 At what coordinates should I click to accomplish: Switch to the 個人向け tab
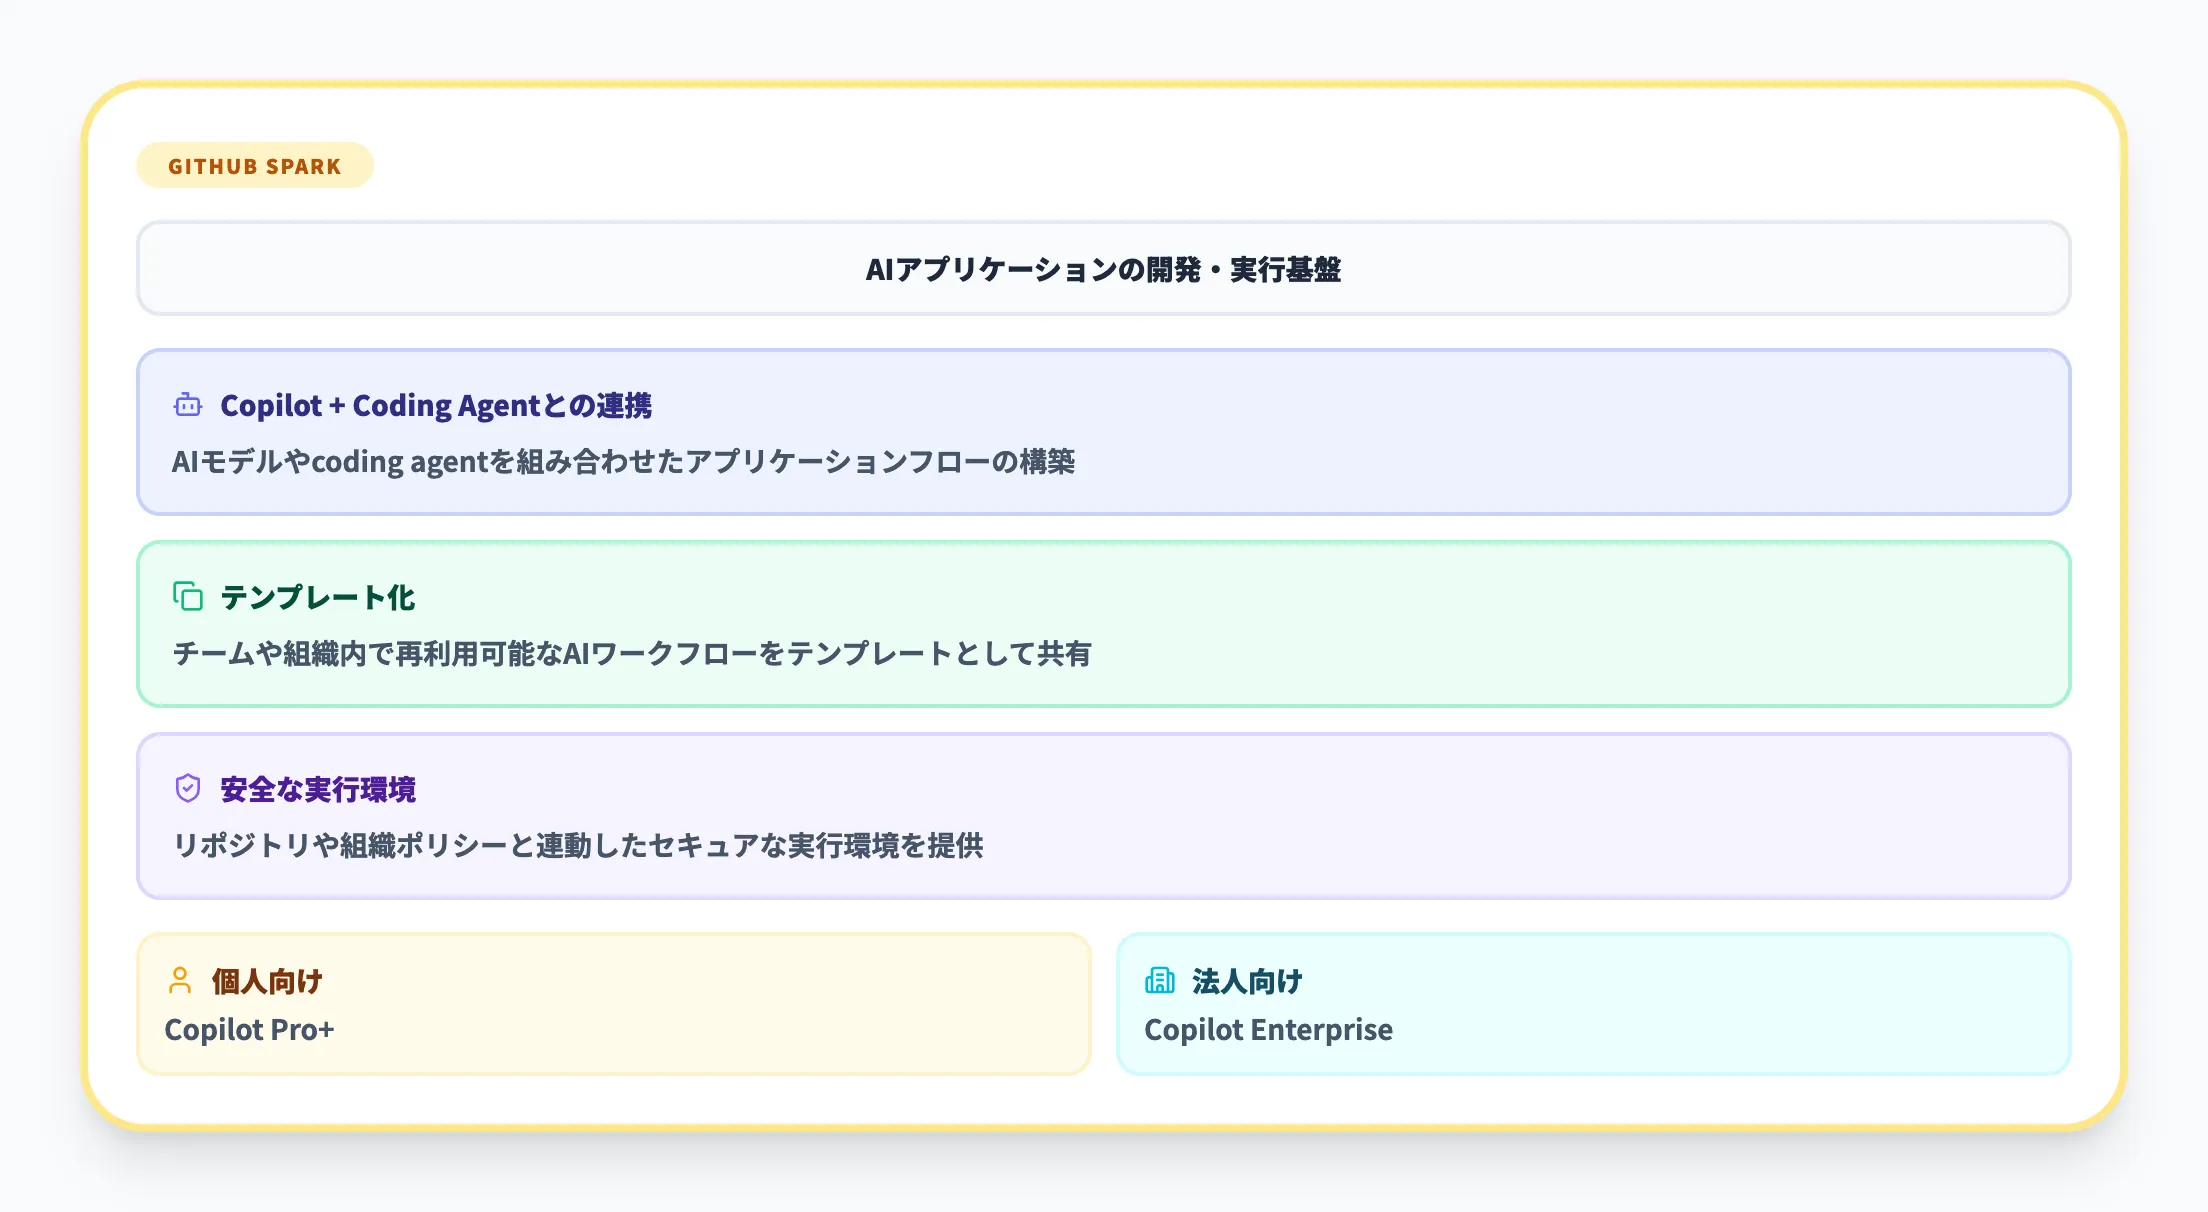(x=265, y=981)
